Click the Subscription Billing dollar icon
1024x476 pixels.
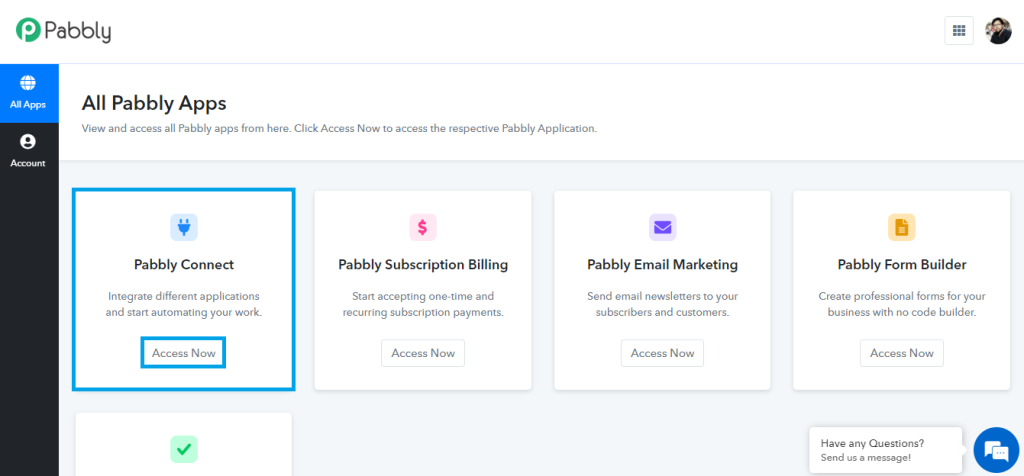[423, 227]
